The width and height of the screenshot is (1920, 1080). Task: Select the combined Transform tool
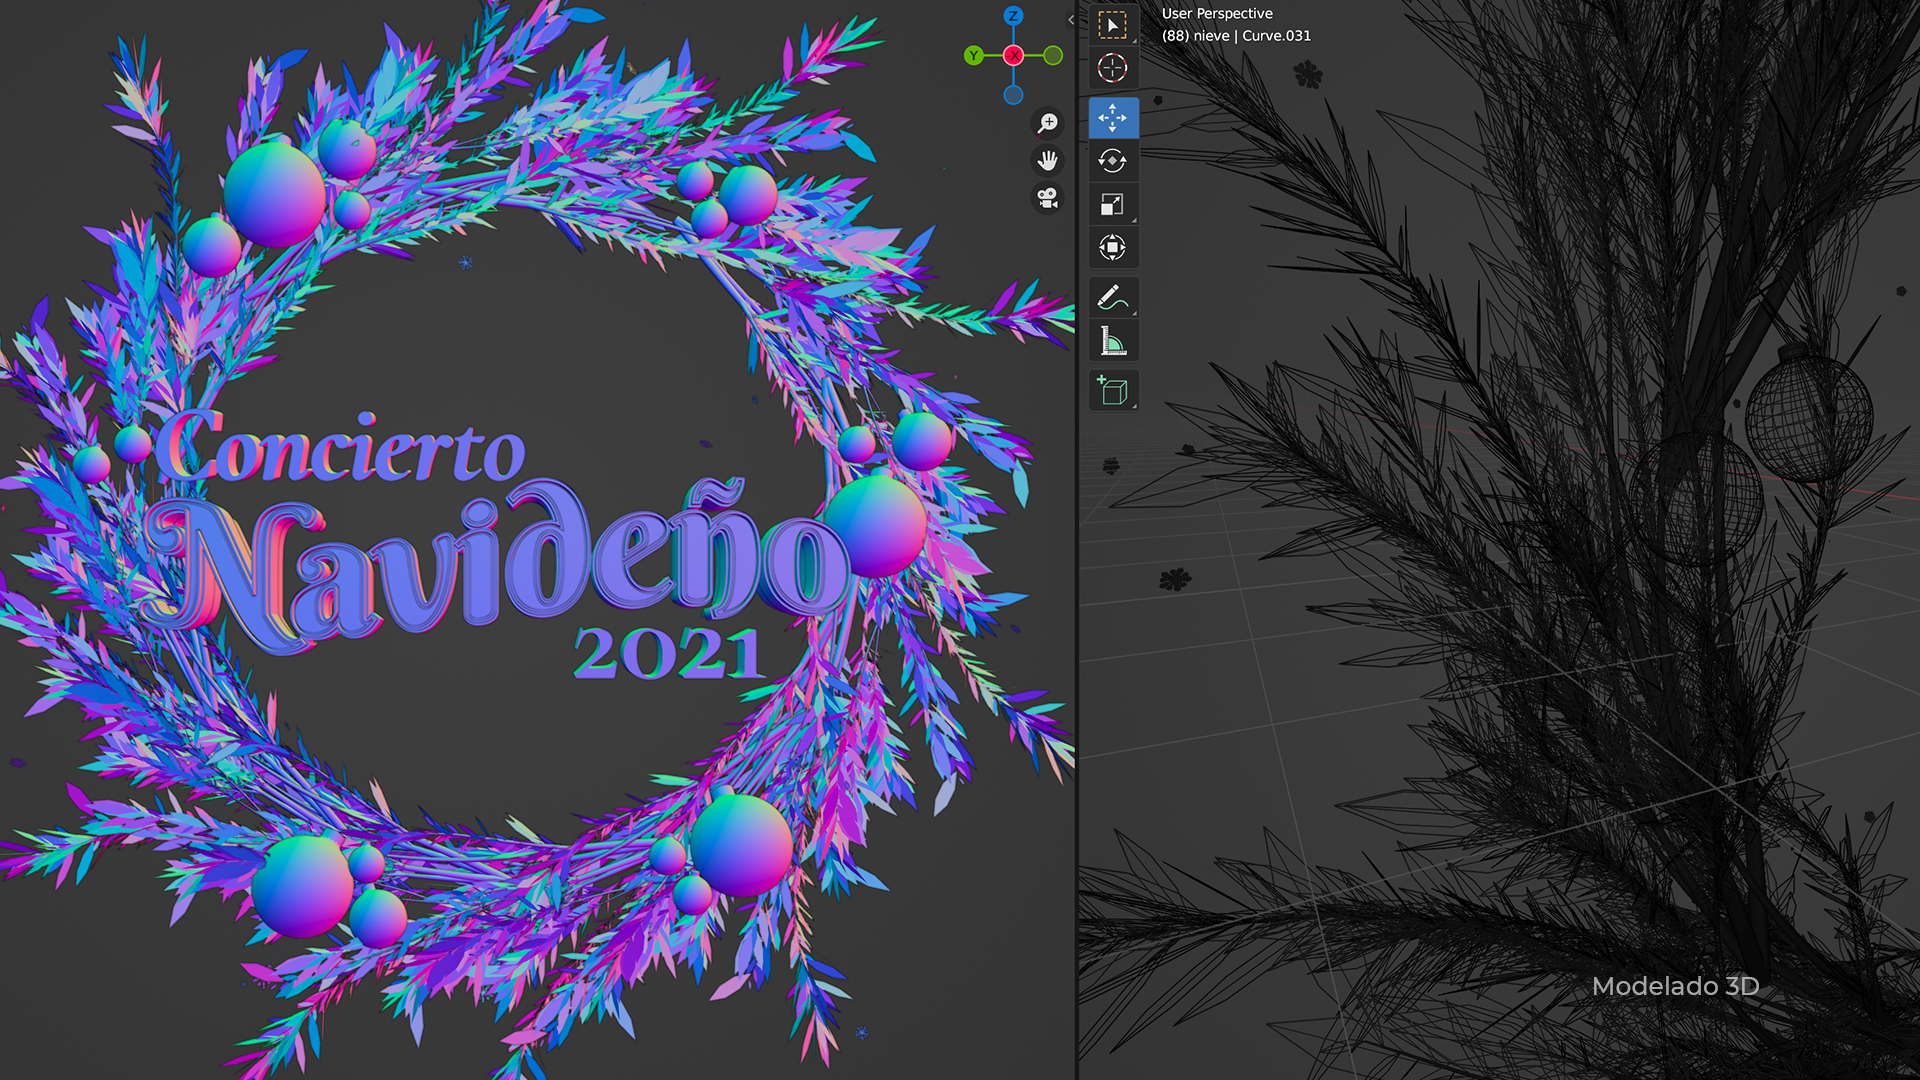pos(1112,247)
